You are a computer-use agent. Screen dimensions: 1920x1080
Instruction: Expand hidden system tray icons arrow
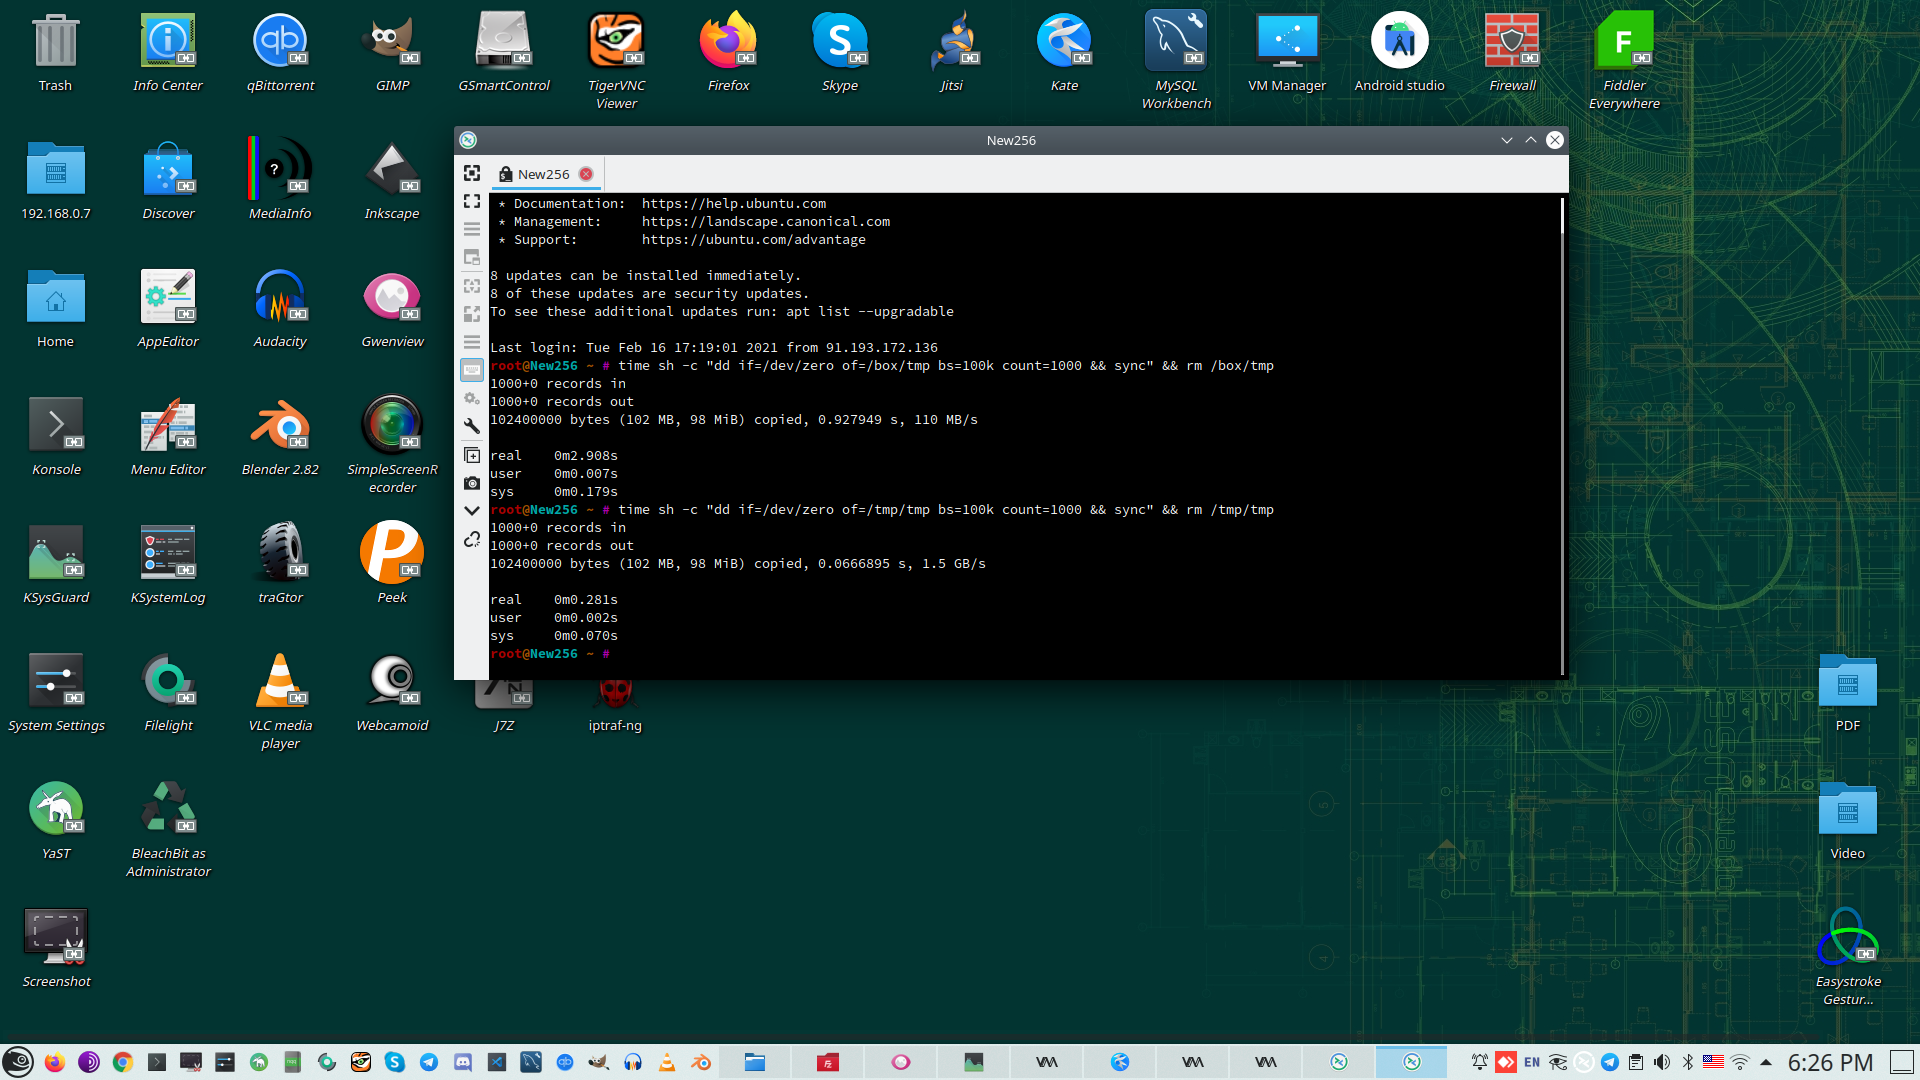pyautogui.click(x=1766, y=1062)
